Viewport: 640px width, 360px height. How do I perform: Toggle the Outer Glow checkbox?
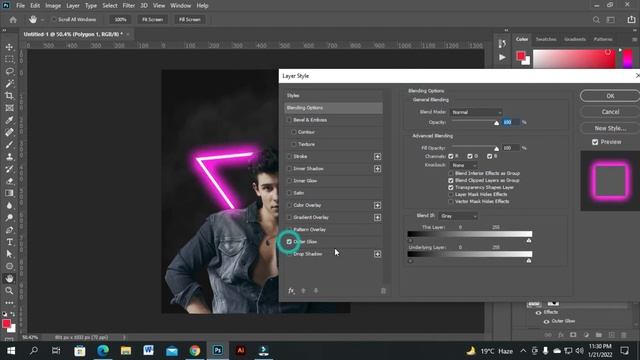[x=289, y=242]
